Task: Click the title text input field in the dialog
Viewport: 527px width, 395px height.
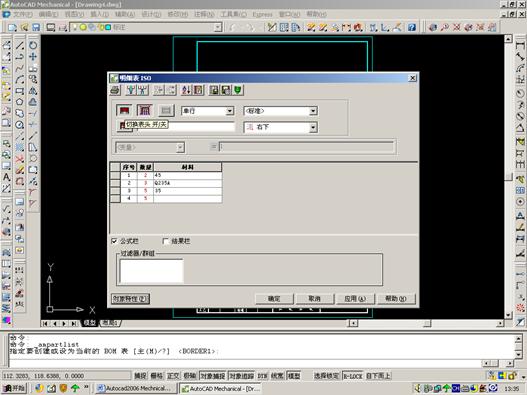Action: tap(185, 127)
